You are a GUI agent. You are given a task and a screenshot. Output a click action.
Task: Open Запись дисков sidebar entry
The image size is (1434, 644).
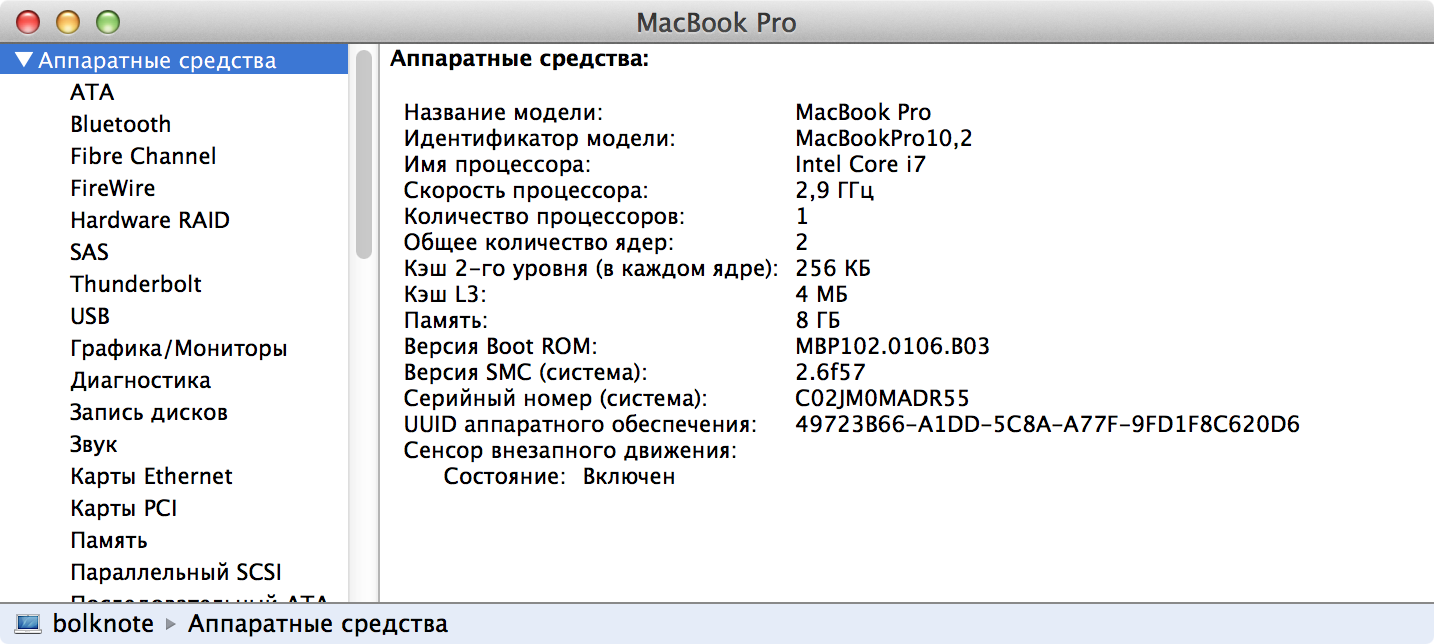coord(149,412)
